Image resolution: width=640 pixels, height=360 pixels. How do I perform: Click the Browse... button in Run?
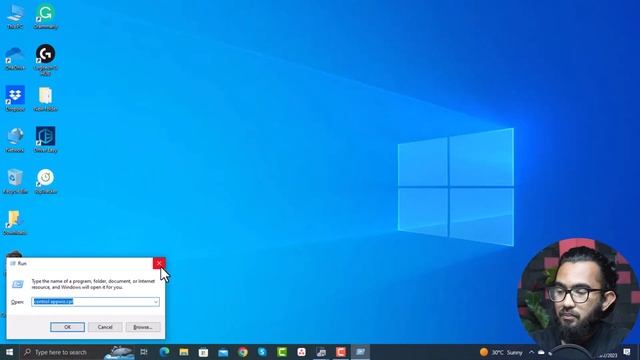[x=143, y=327]
